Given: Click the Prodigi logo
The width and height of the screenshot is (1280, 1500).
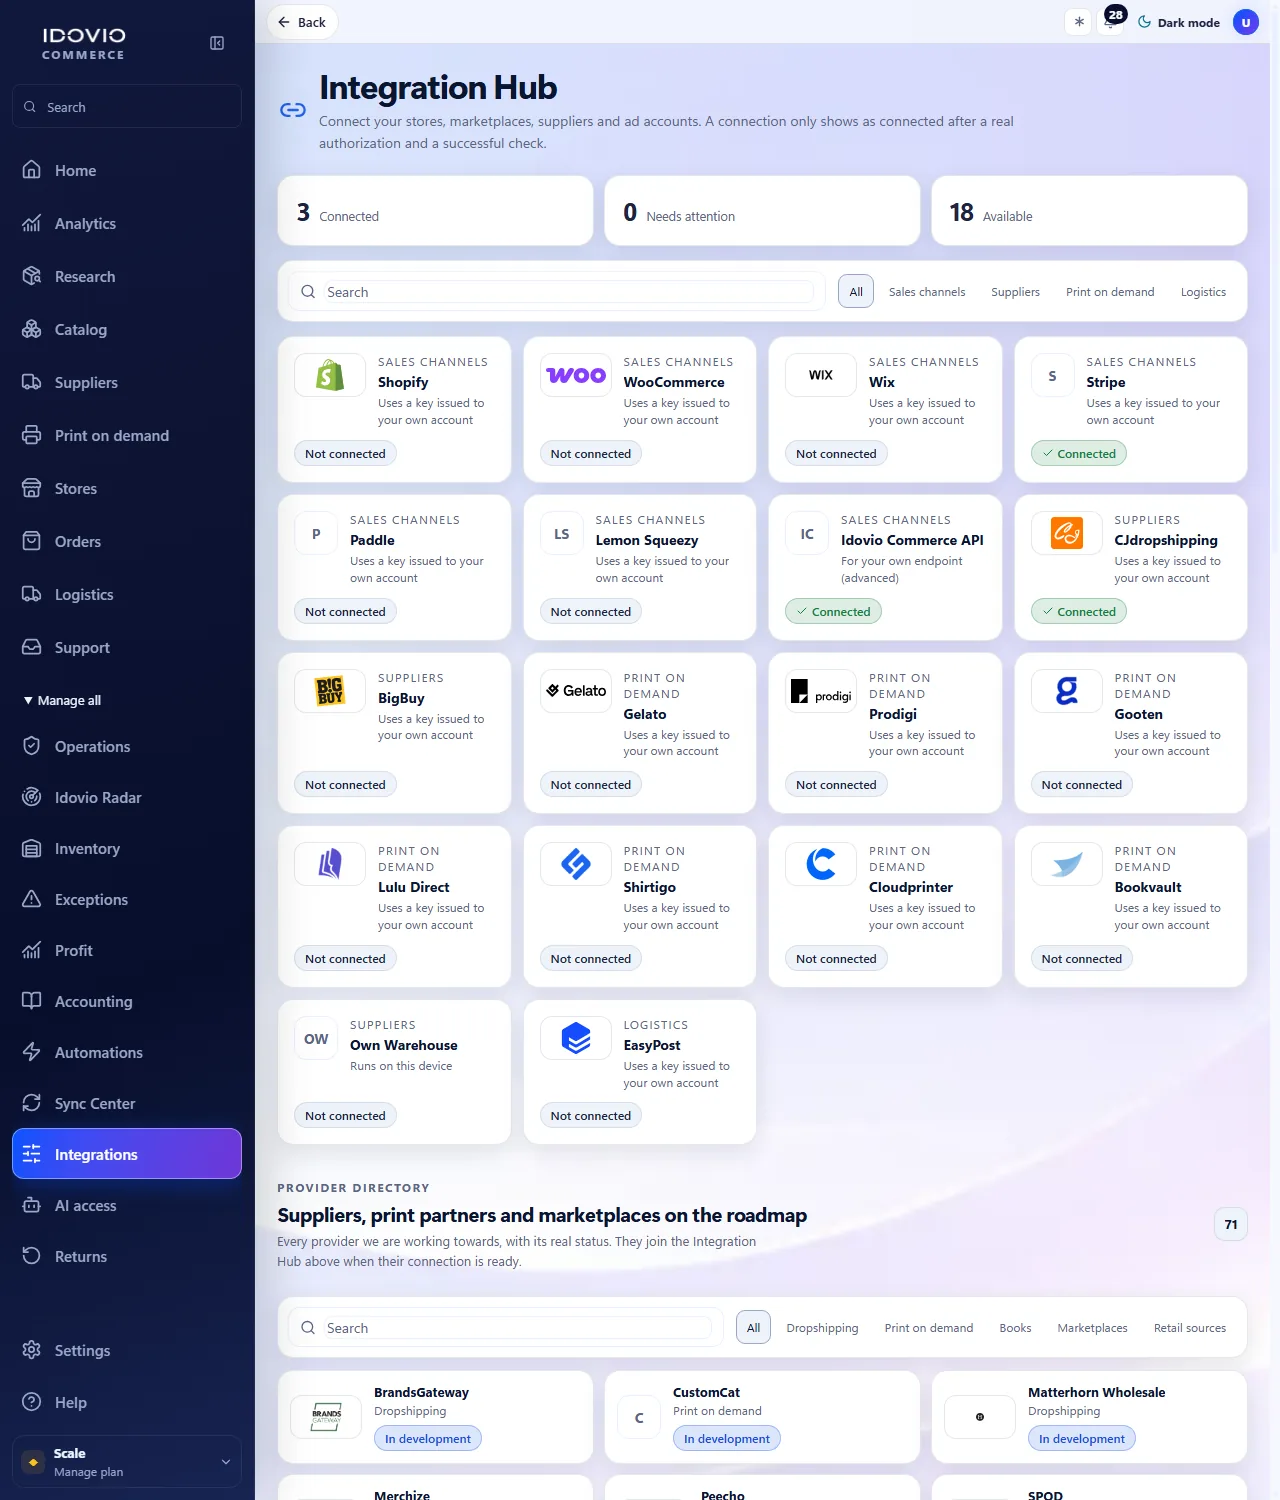Looking at the screenshot, I should 821,691.
